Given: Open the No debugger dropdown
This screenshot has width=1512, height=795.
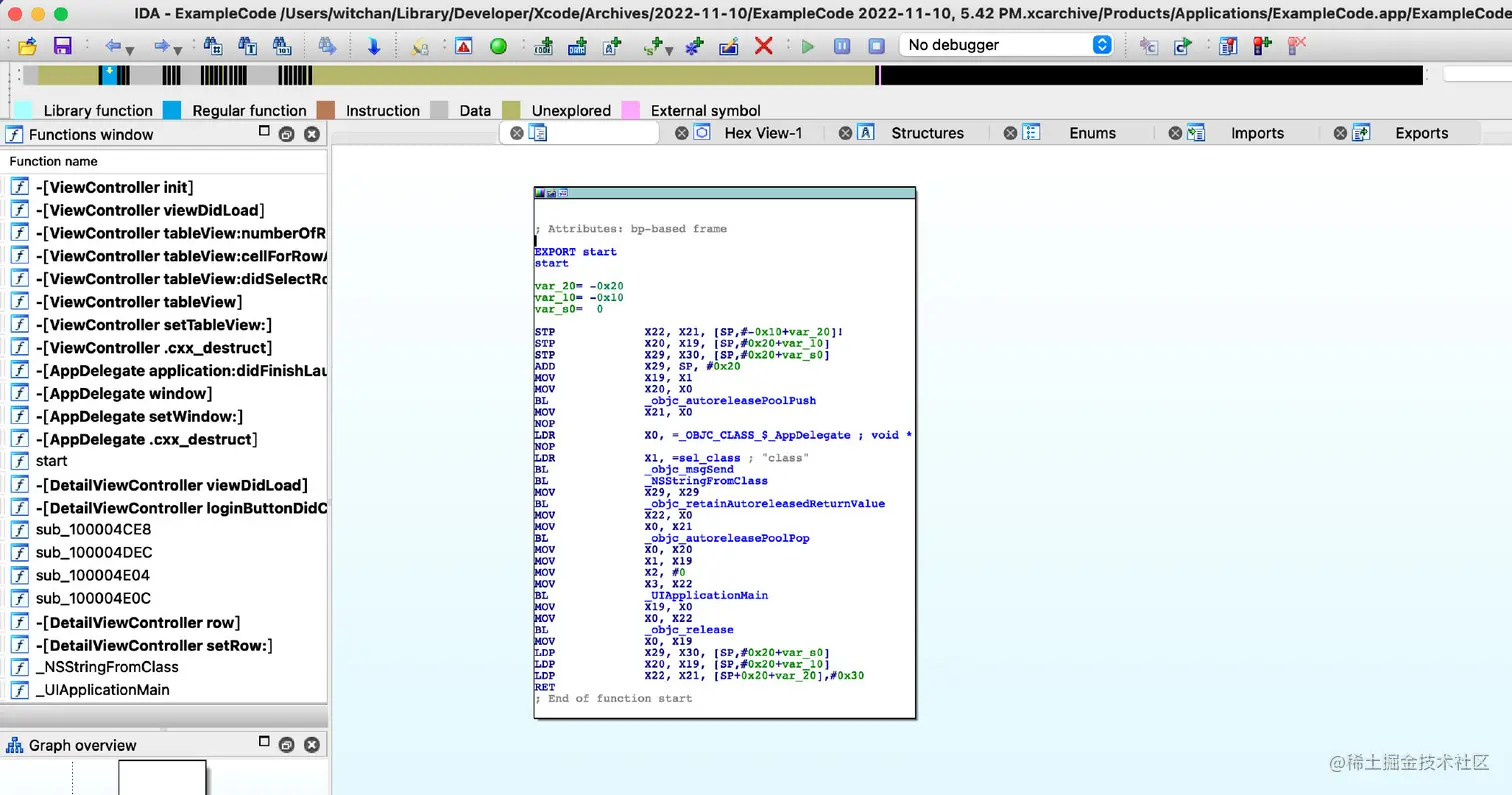Looking at the screenshot, I should click(1006, 45).
